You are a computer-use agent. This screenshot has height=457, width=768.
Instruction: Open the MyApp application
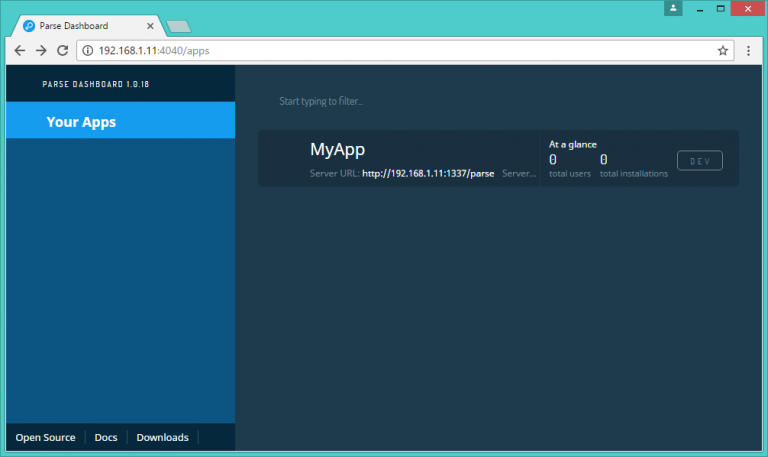click(337, 150)
